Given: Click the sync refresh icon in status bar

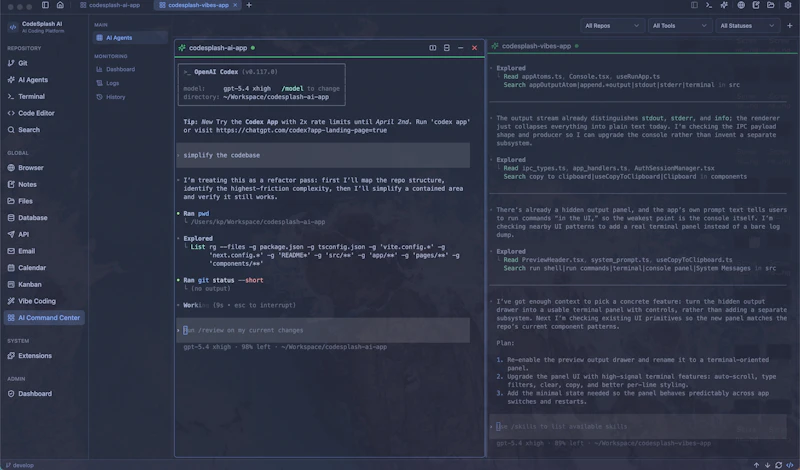Looking at the screenshot, I should point(779,465).
